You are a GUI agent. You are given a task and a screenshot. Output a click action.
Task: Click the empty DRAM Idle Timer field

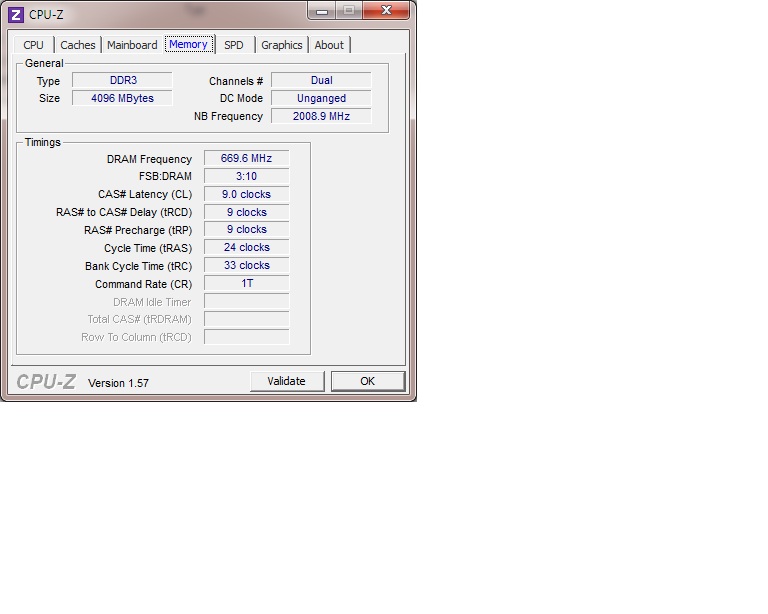tap(246, 301)
